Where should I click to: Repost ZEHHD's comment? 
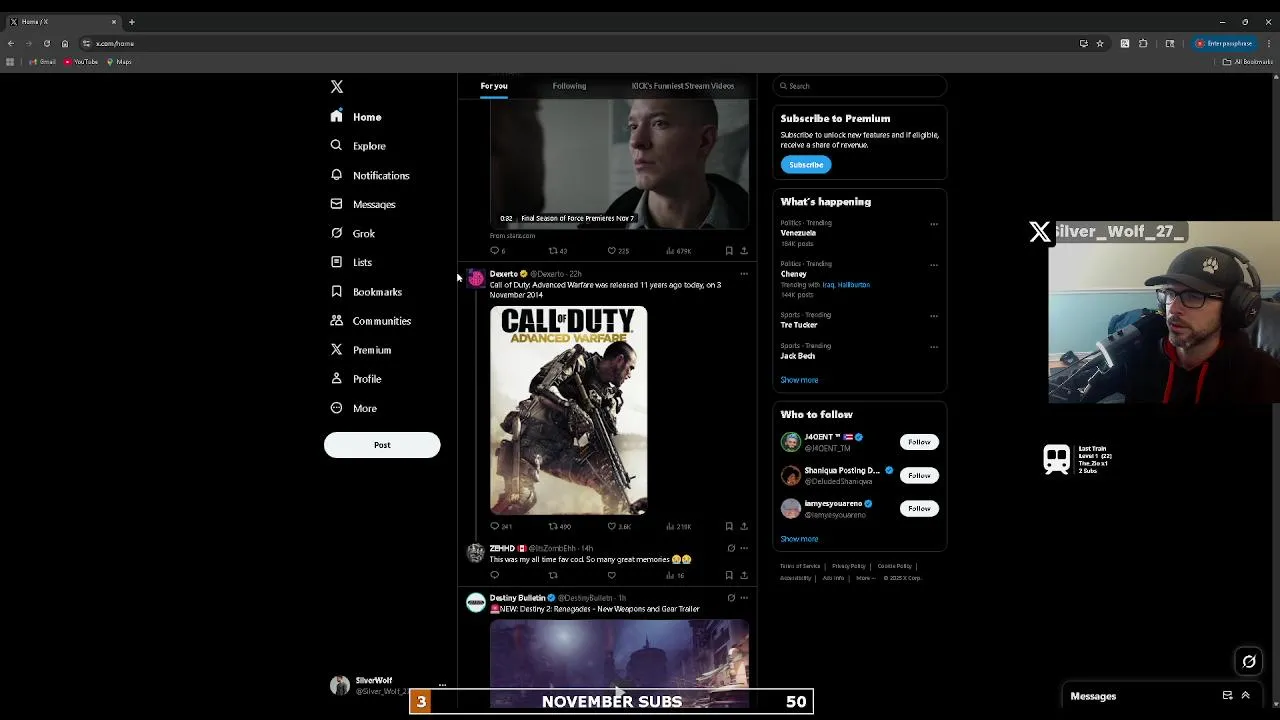point(553,575)
